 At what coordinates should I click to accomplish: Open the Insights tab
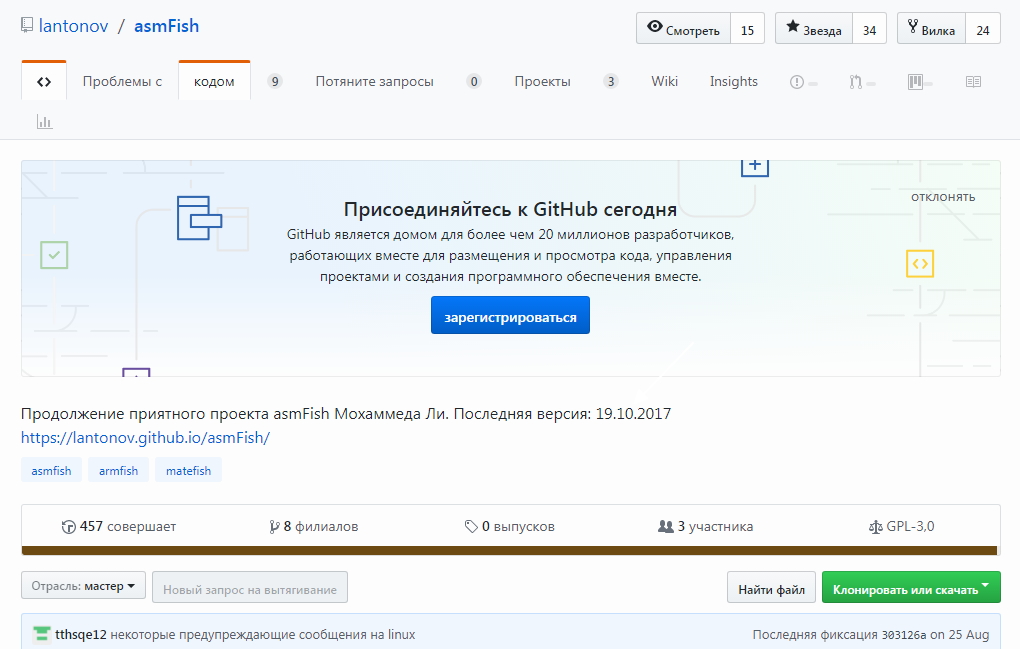(x=734, y=81)
